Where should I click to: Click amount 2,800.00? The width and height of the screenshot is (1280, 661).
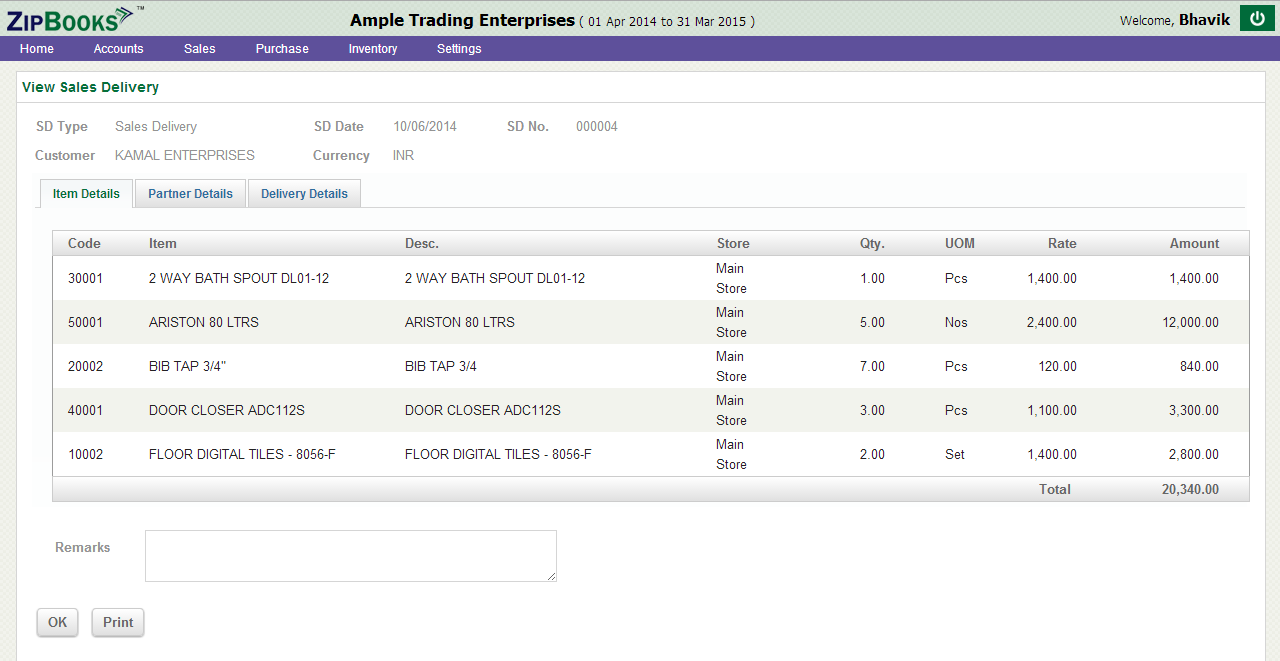1194,455
